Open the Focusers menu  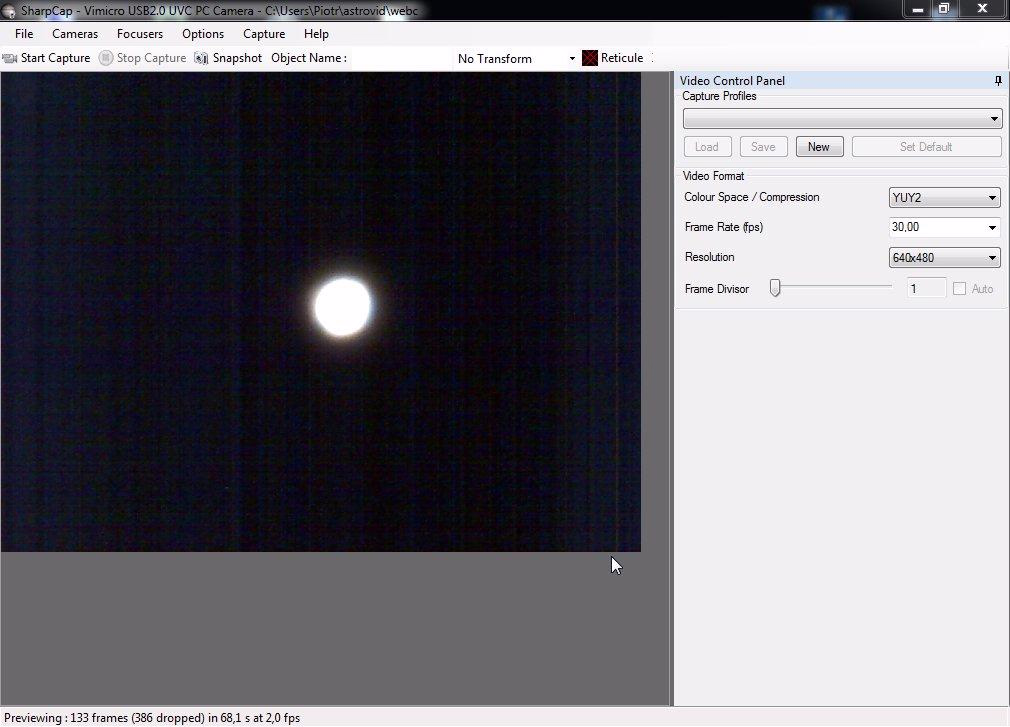[x=140, y=34]
